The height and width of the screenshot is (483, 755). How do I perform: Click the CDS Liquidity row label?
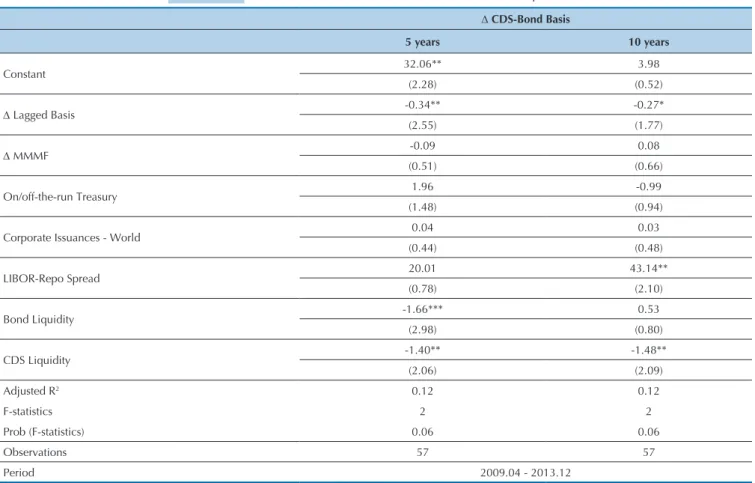click(x=37, y=361)
